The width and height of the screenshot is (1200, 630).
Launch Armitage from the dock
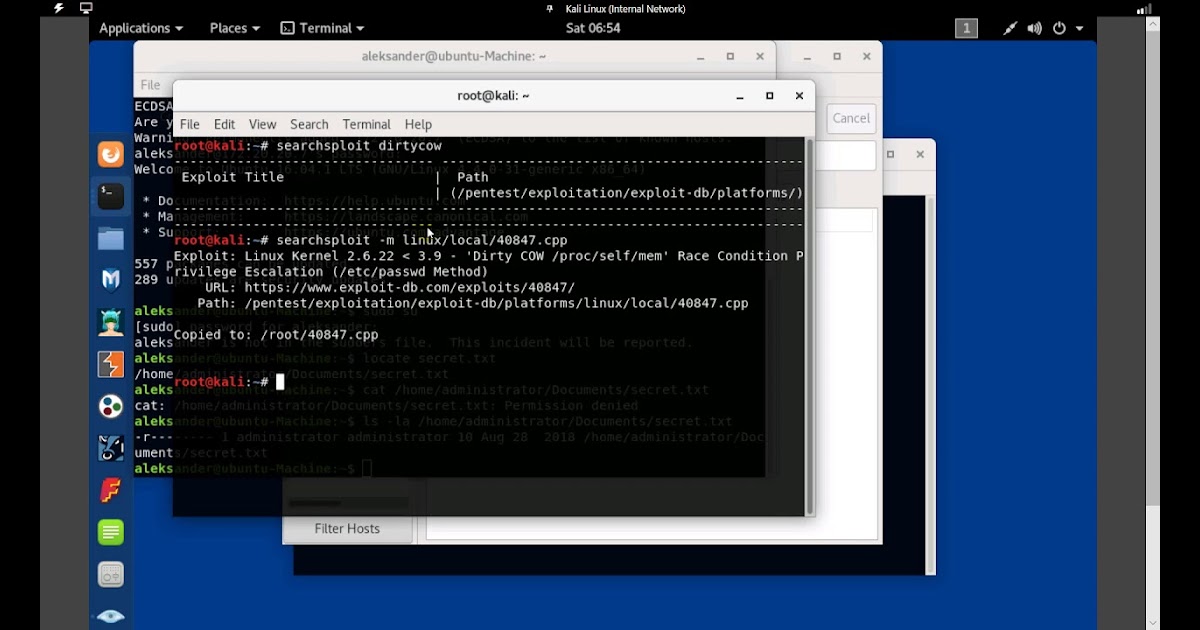tap(111, 322)
